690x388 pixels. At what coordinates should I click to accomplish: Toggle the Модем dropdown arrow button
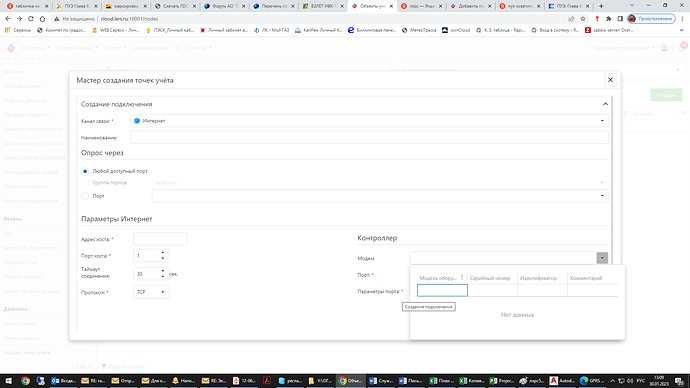(602, 258)
